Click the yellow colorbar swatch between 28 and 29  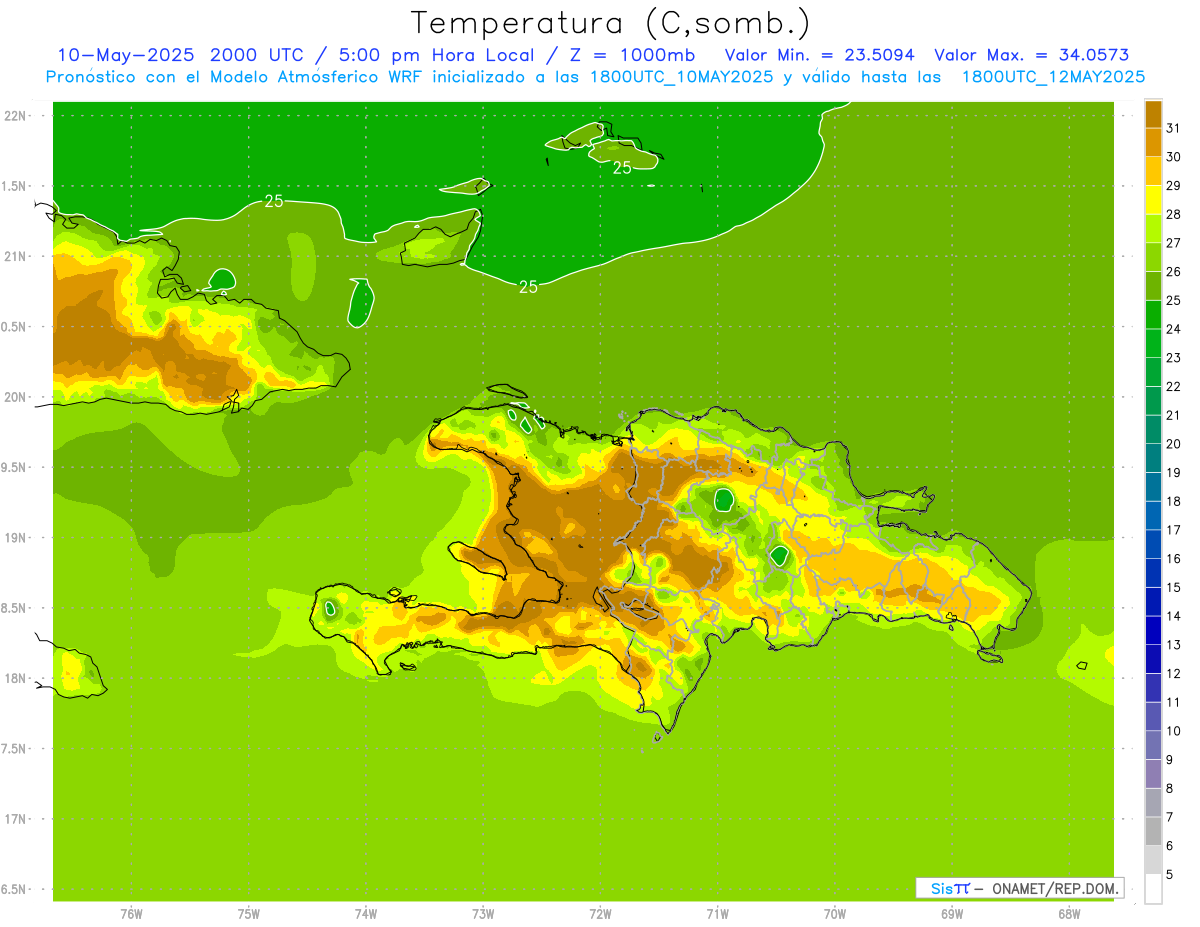(1153, 200)
